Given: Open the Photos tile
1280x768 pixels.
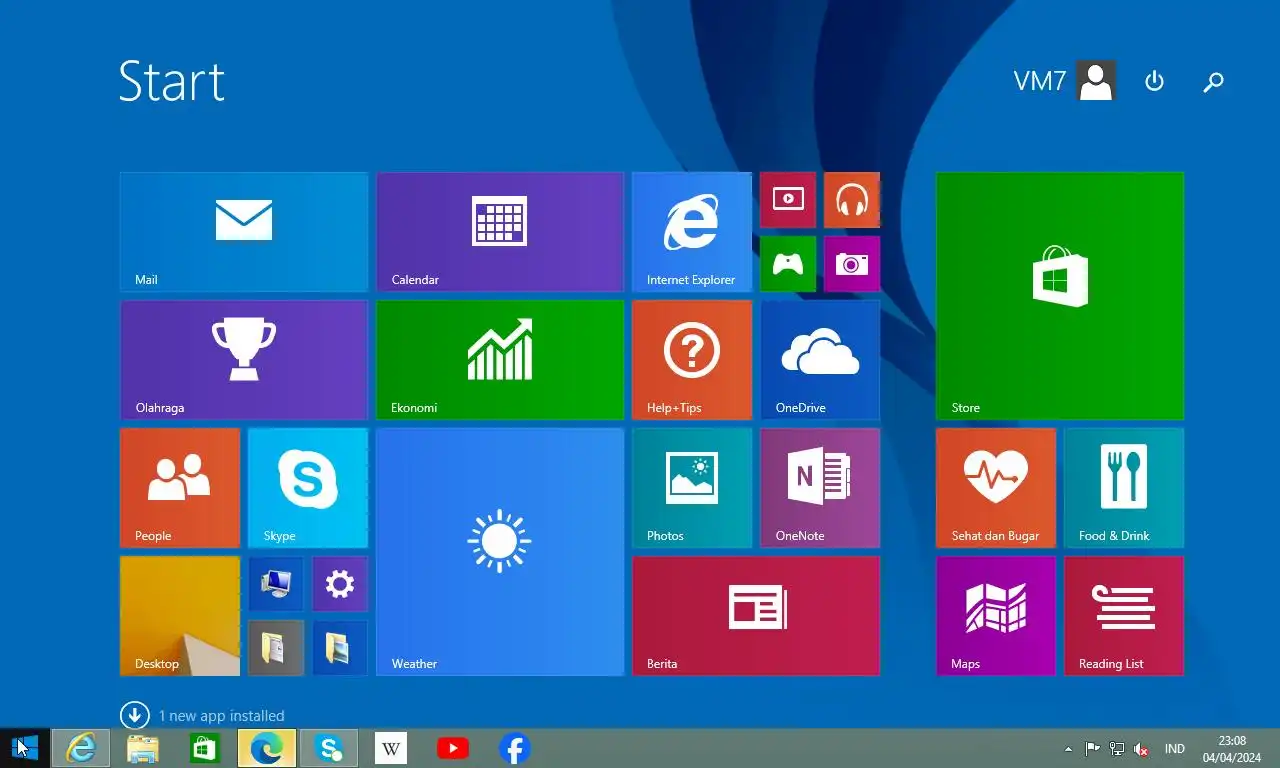Looking at the screenshot, I should (692, 488).
